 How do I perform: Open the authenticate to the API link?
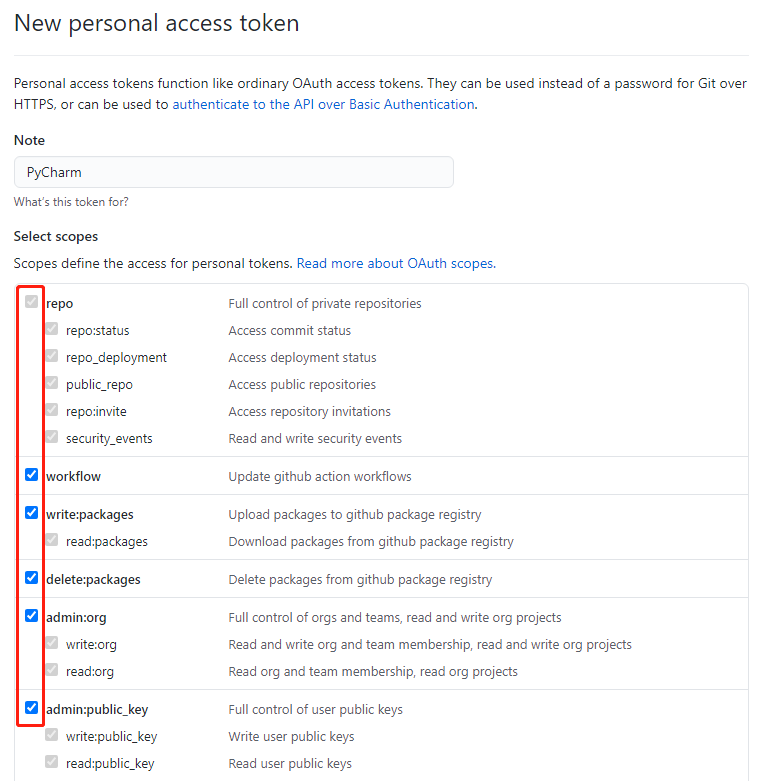click(x=323, y=104)
